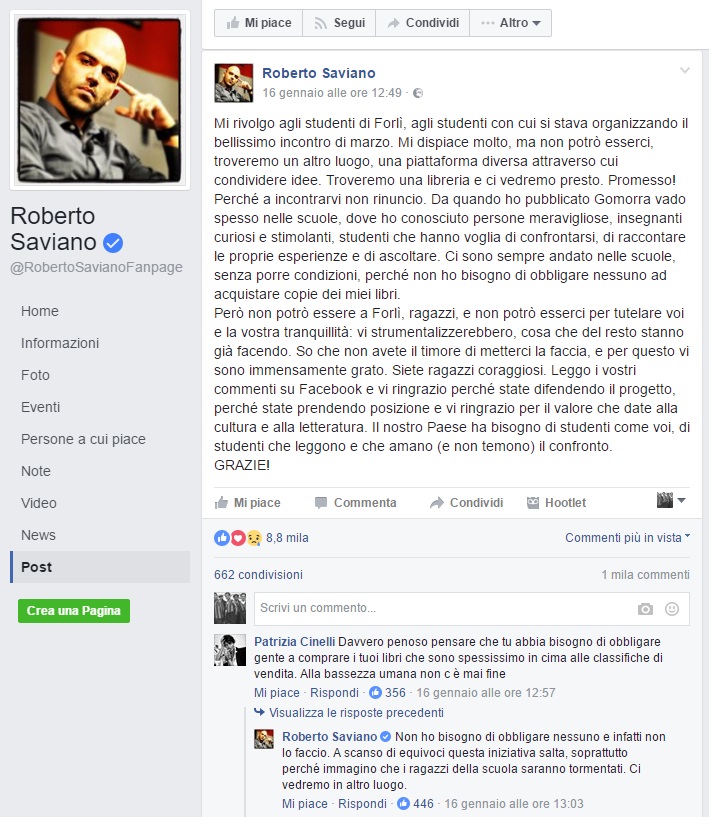Open the post-as identity selector dropdown
The image size is (709, 817).
click(671, 500)
